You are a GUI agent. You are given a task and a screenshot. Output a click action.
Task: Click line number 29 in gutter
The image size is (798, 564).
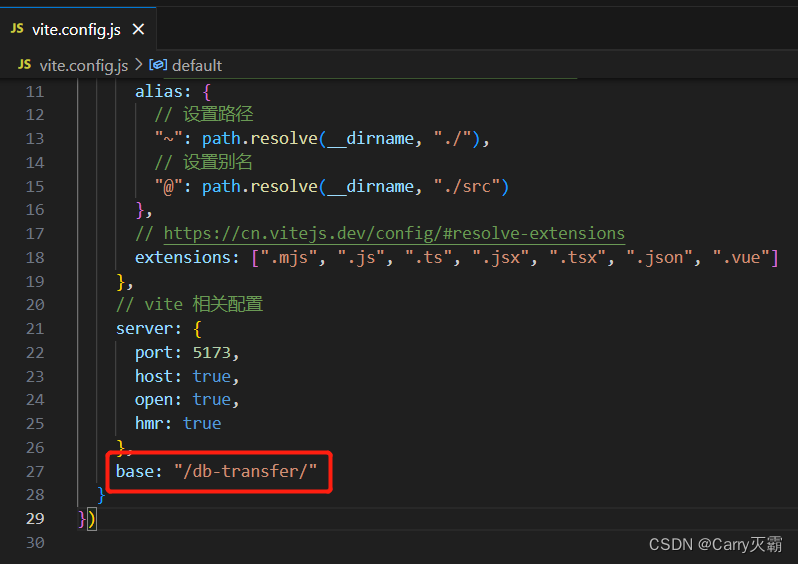coord(35,519)
